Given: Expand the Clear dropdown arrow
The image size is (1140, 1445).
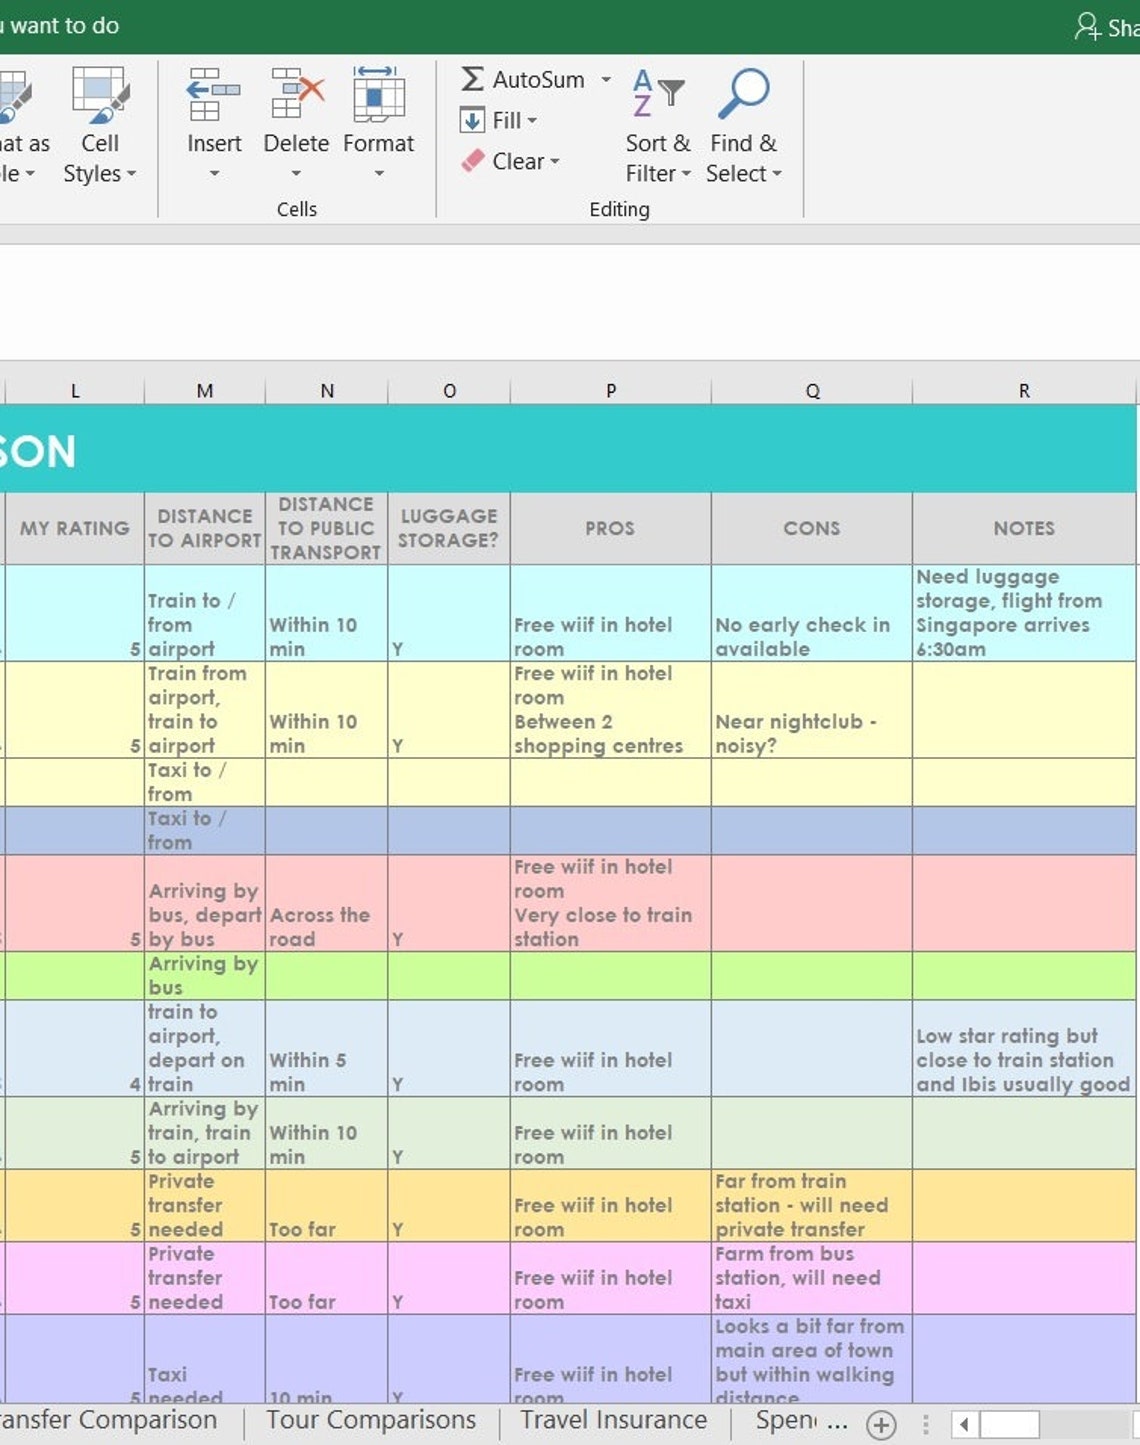Looking at the screenshot, I should click(x=555, y=161).
